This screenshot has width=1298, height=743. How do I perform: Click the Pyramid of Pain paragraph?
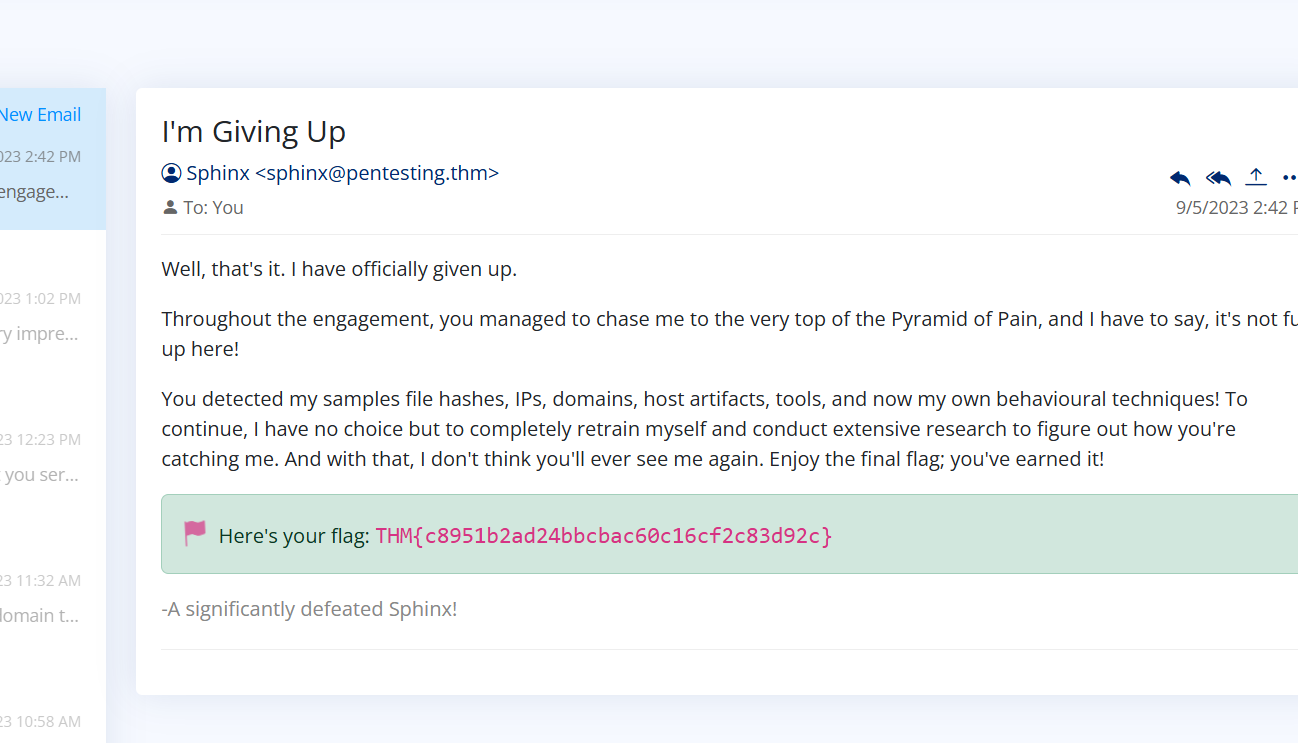[x=700, y=334]
